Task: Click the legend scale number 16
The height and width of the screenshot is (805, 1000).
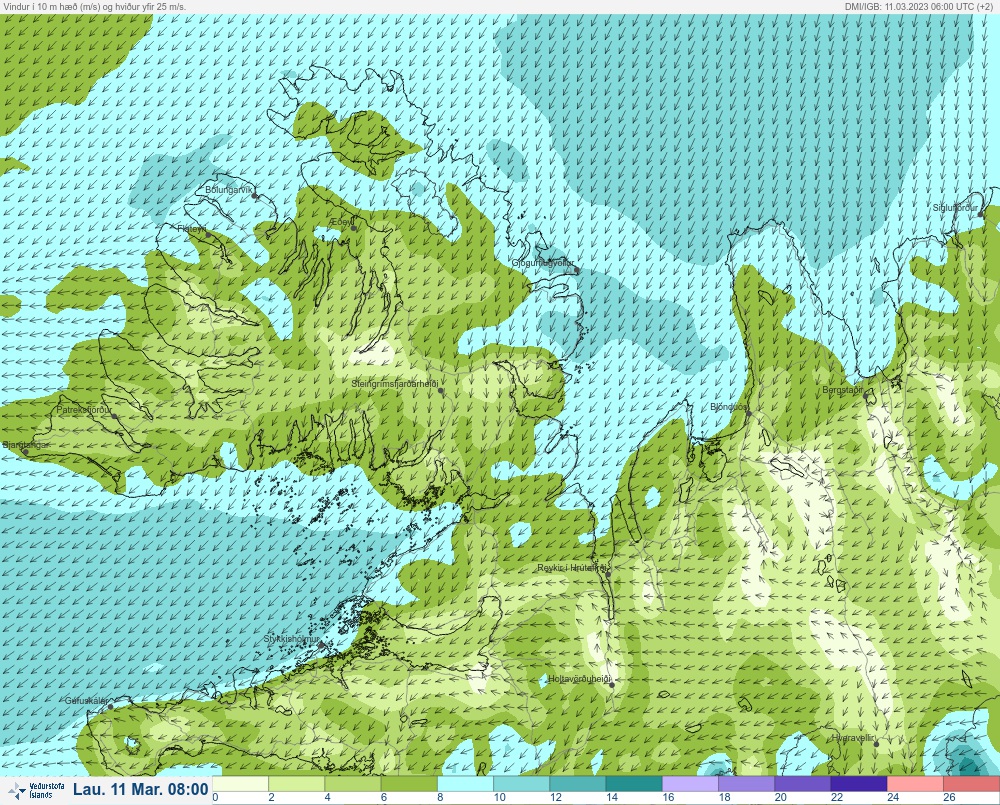Action: coord(668,797)
